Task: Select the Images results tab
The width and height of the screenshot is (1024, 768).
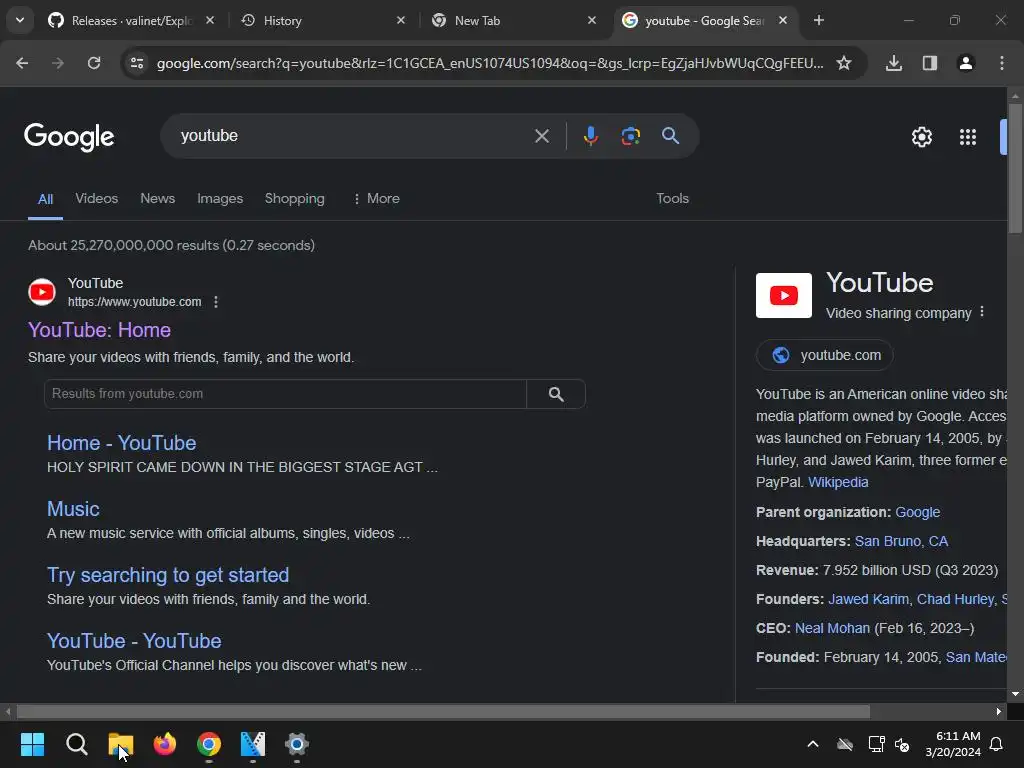Action: tap(220, 199)
